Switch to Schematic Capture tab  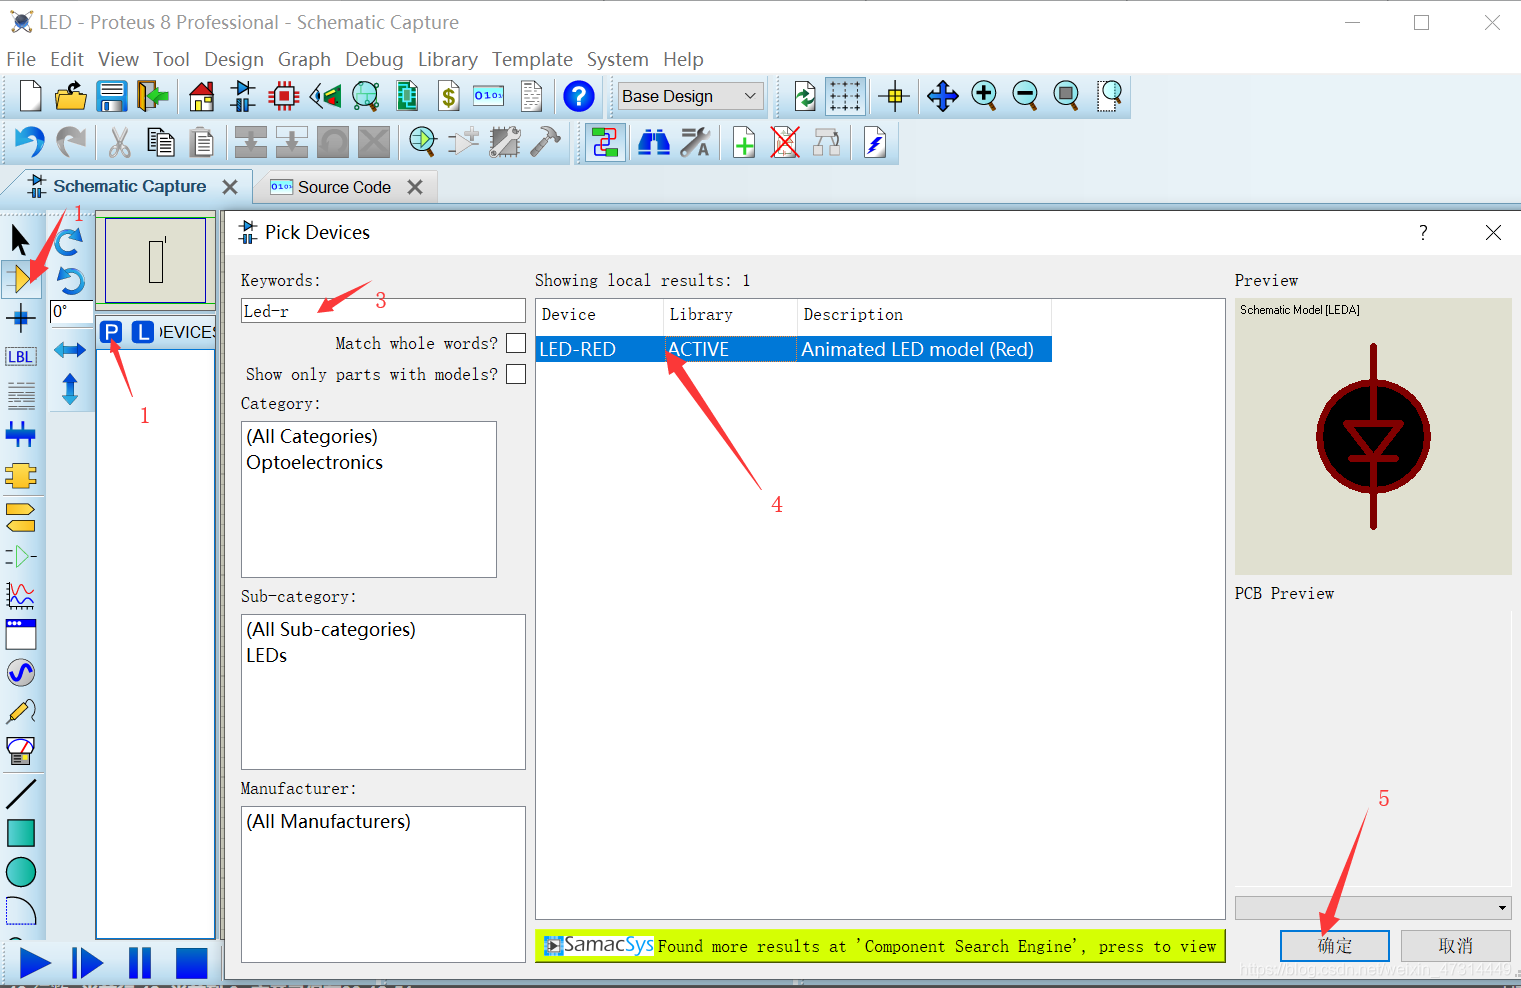[129, 186]
